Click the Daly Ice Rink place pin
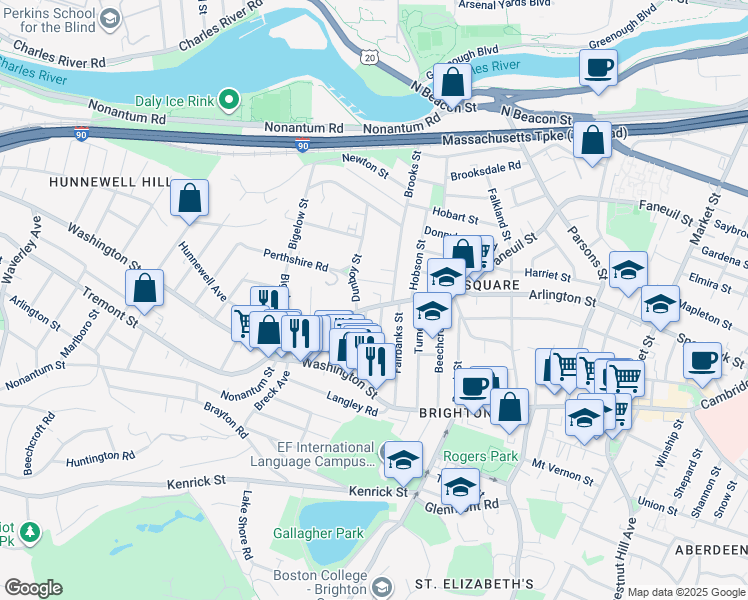The height and width of the screenshot is (600, 748). coord(229,101)
